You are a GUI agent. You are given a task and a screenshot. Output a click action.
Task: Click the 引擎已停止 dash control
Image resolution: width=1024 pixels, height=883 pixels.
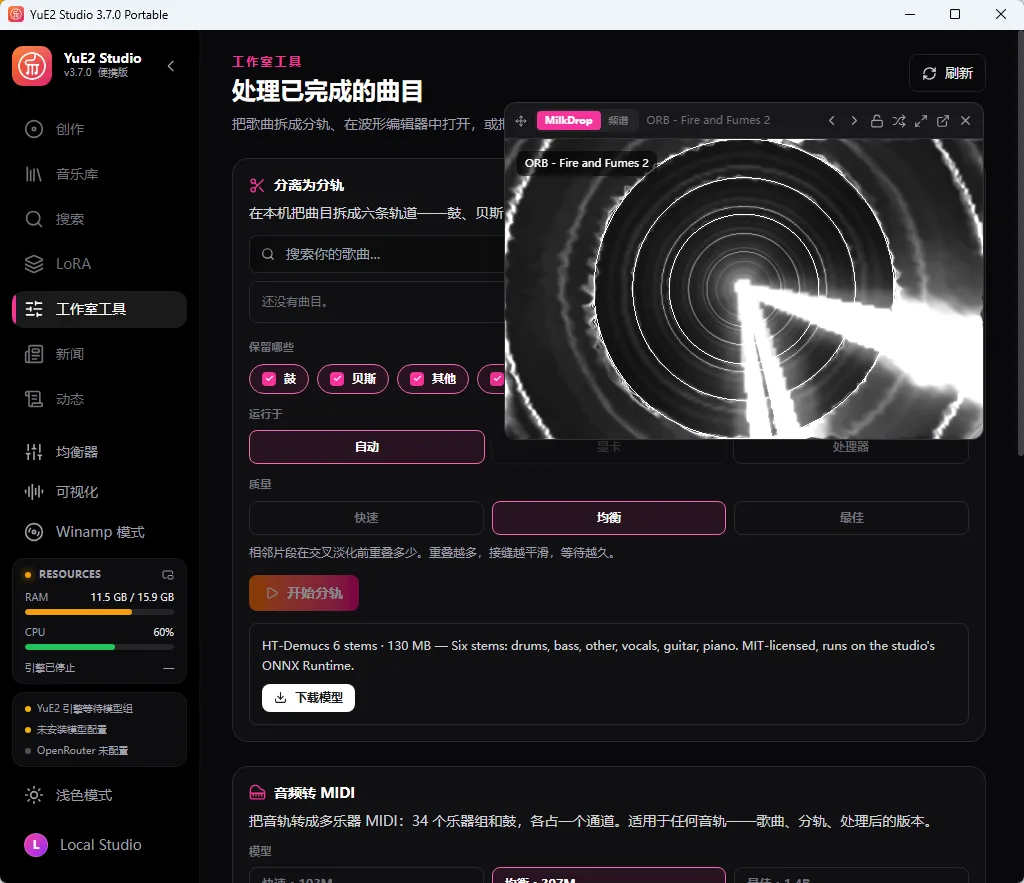click(x=168, y=668)
